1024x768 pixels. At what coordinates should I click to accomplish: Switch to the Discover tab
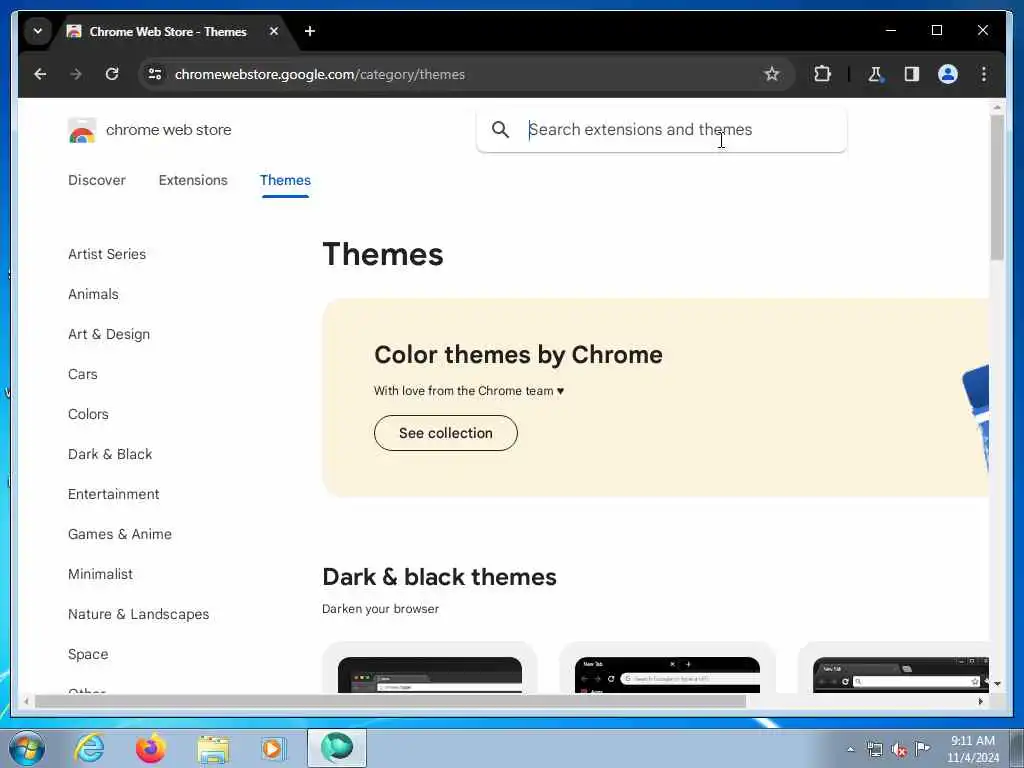97,180
